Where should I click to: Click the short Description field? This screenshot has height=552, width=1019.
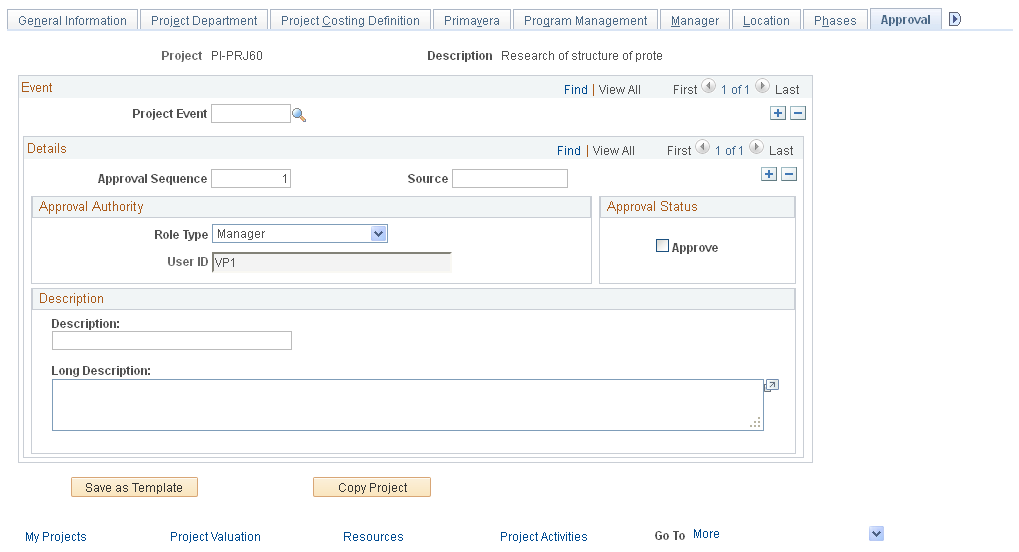tap(172, 341)
